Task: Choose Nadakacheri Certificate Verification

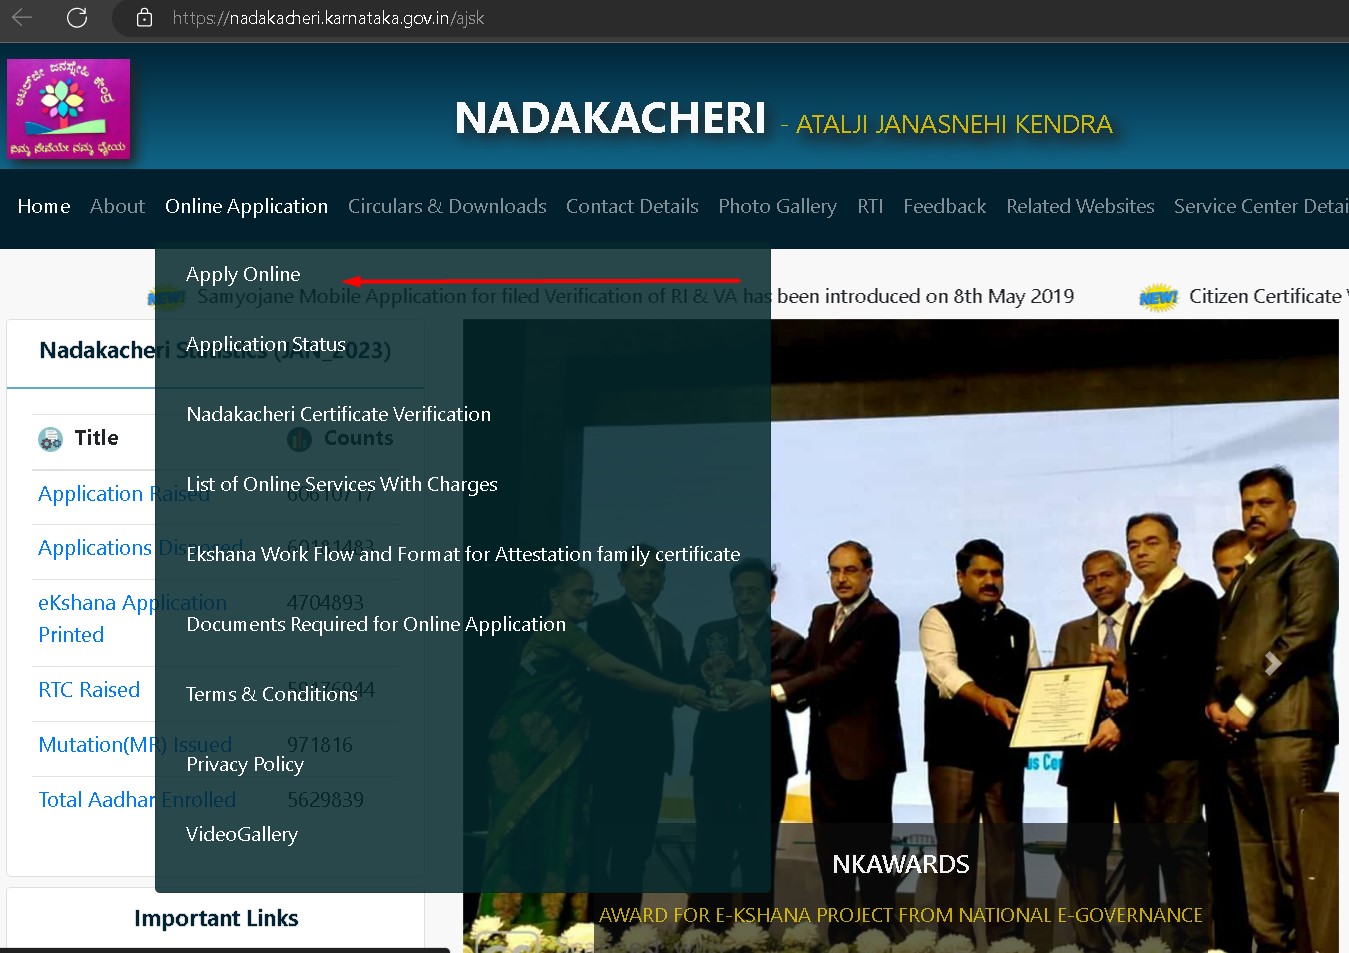Action: 338,414
